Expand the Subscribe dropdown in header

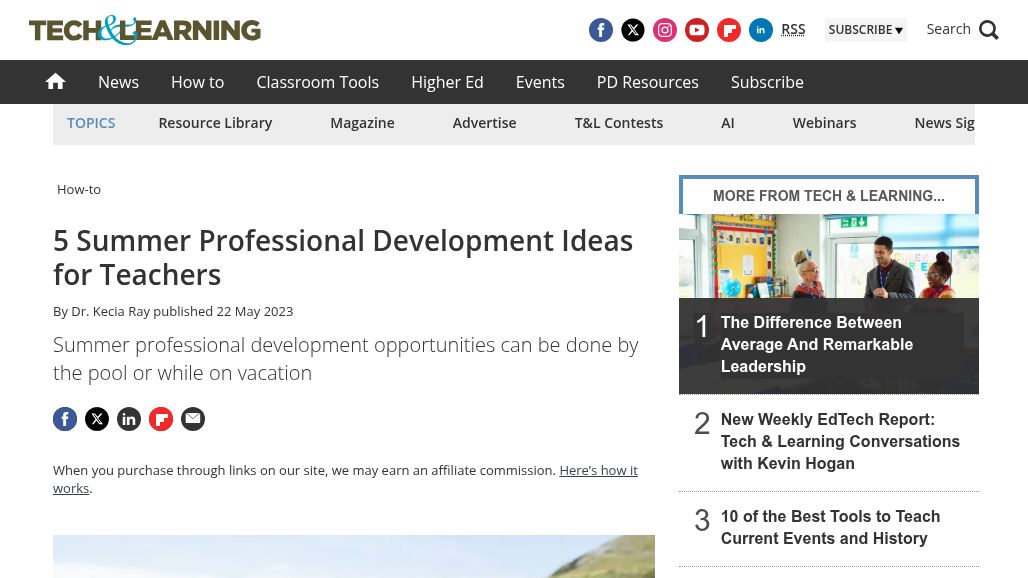865,30
